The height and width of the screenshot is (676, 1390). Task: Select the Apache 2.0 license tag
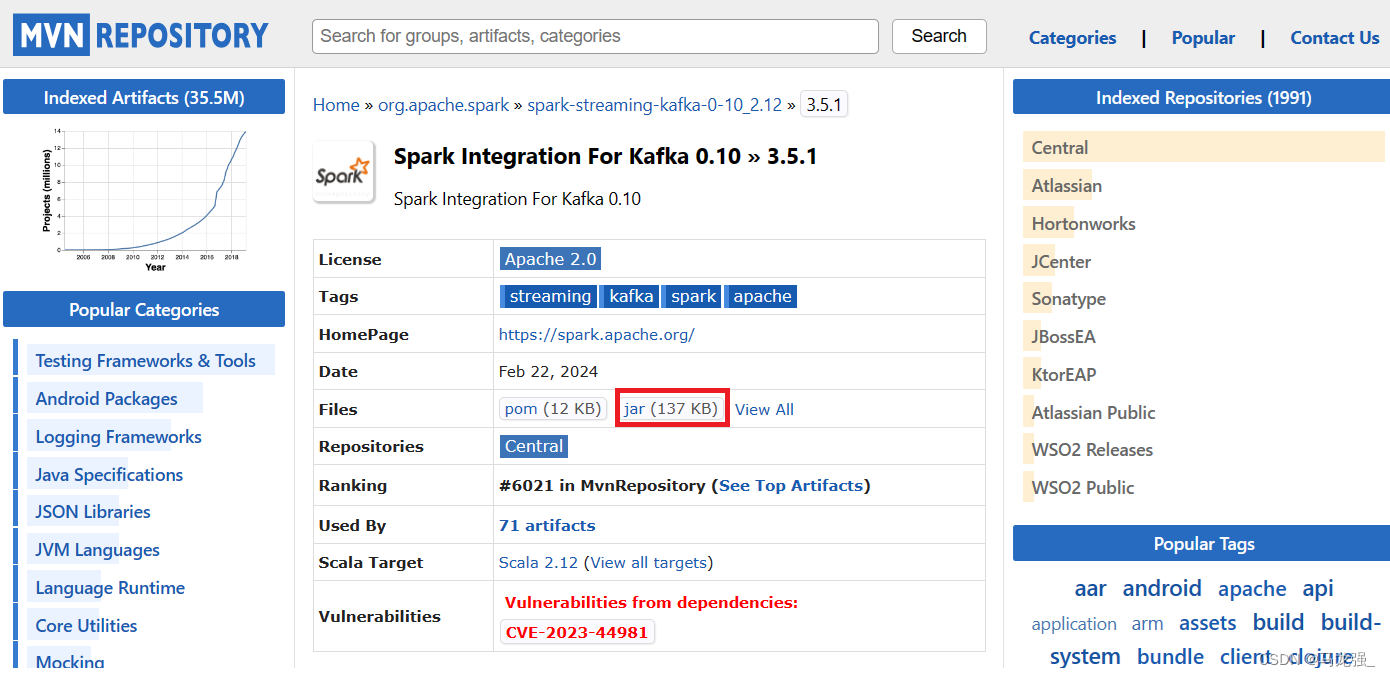(550, 259)
